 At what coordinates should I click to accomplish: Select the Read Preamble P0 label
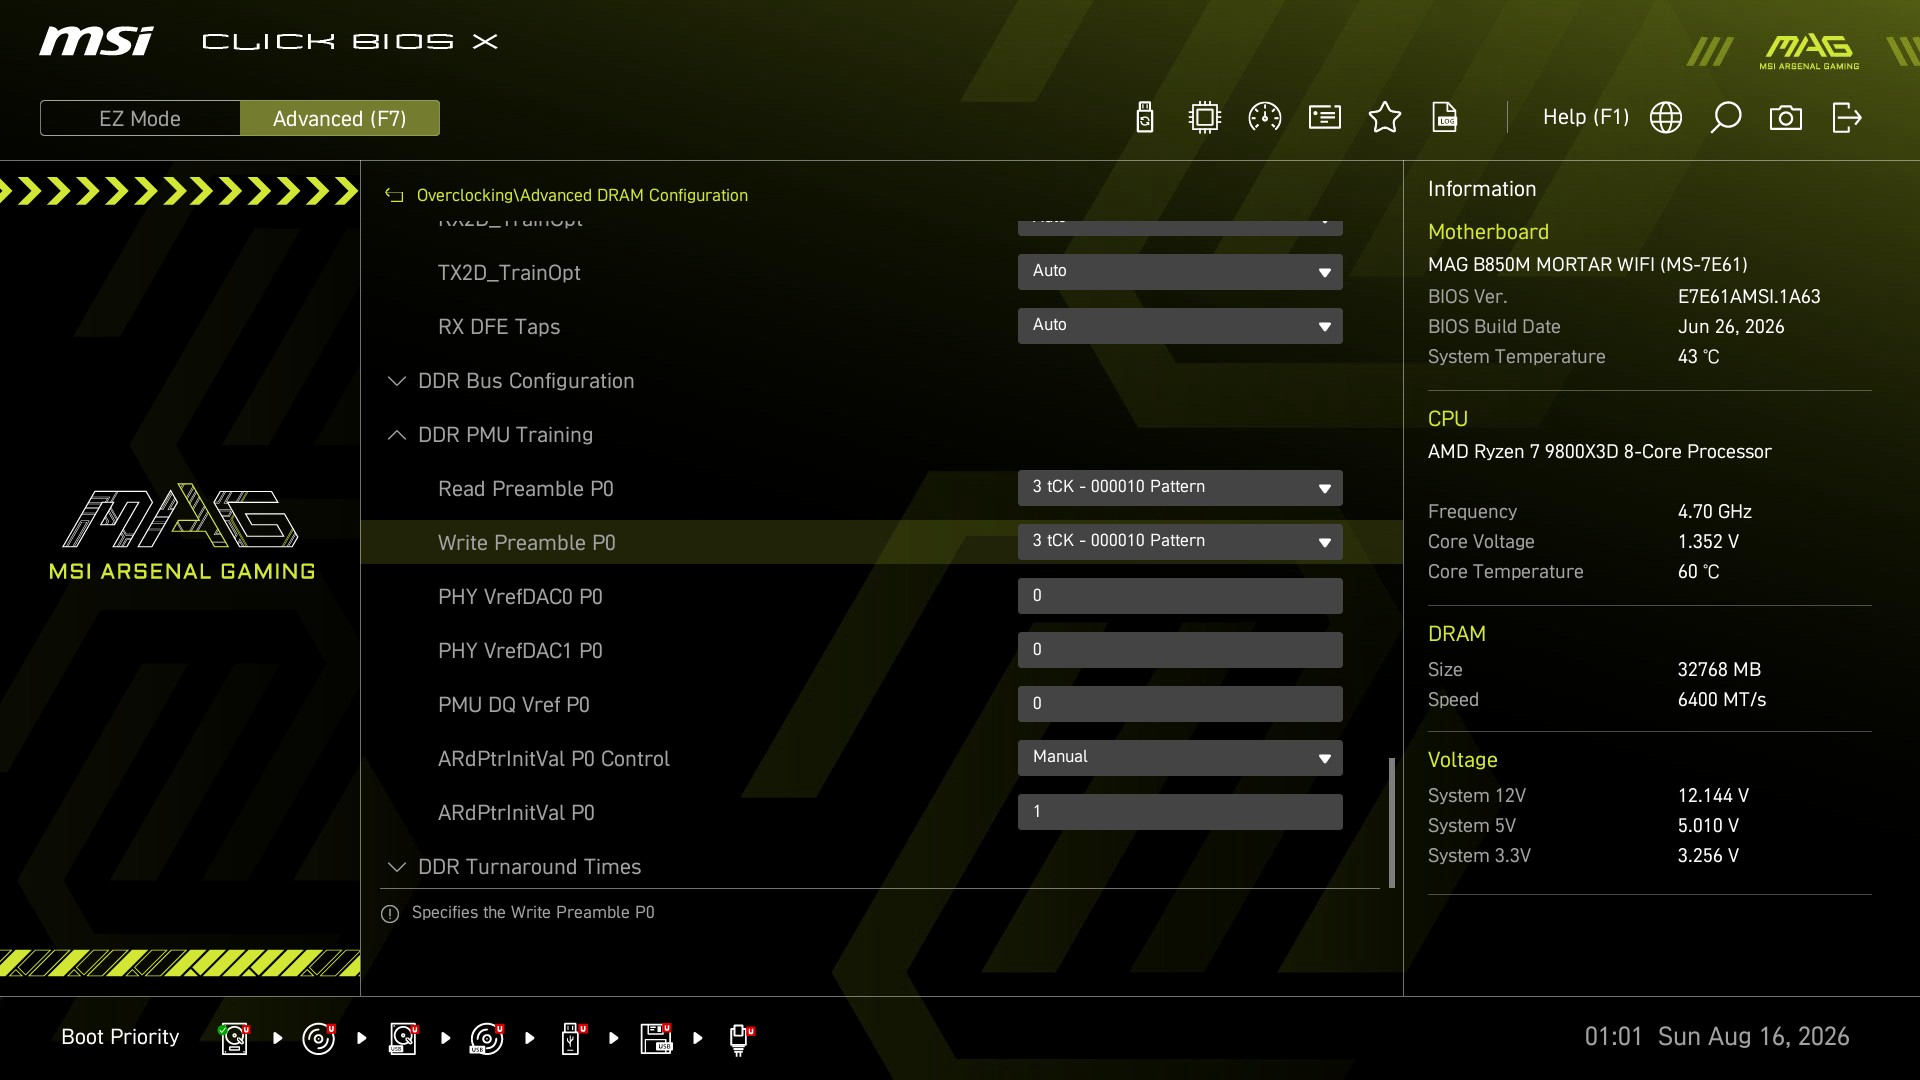[x=526, y=489]
